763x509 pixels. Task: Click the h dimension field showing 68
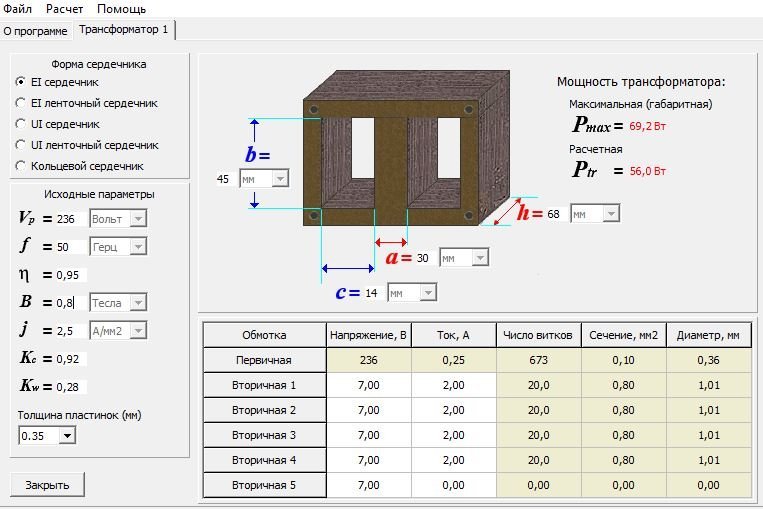(556, 214)
